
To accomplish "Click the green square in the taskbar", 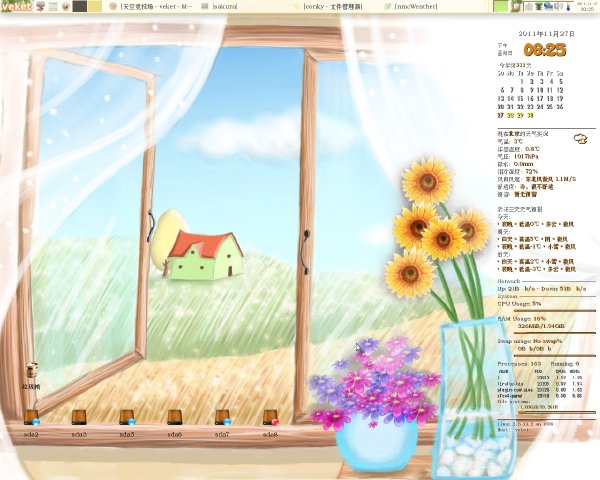I will 501,7.
